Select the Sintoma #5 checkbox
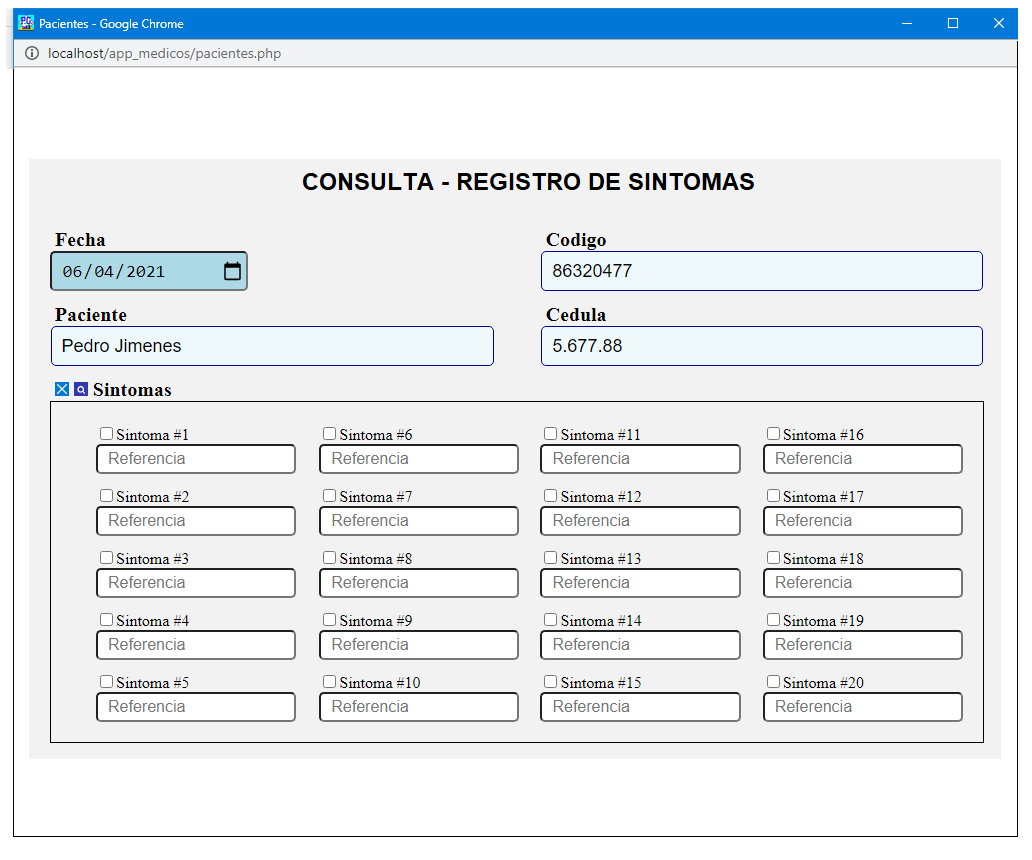This screenshot has height=860, width=1032. [x=106, y=681]
